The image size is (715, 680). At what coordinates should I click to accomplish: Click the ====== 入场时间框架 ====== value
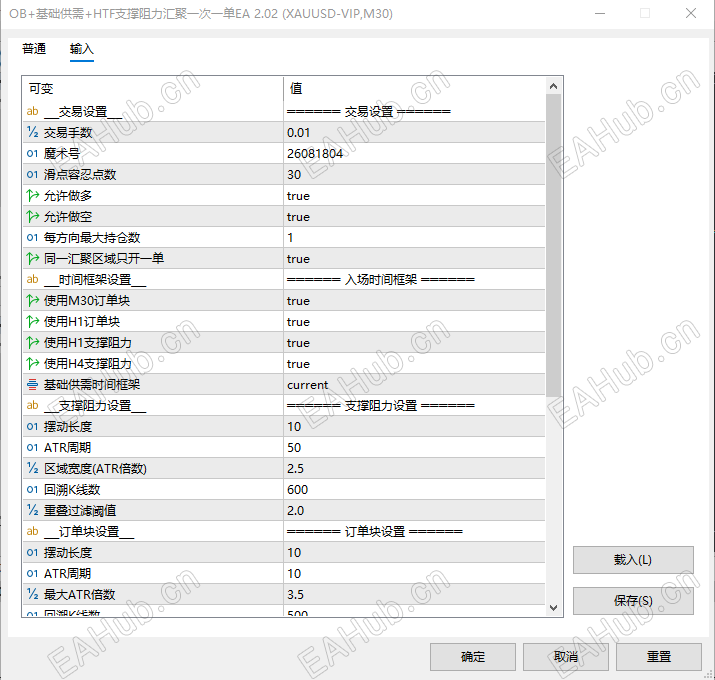coord(380,279)
